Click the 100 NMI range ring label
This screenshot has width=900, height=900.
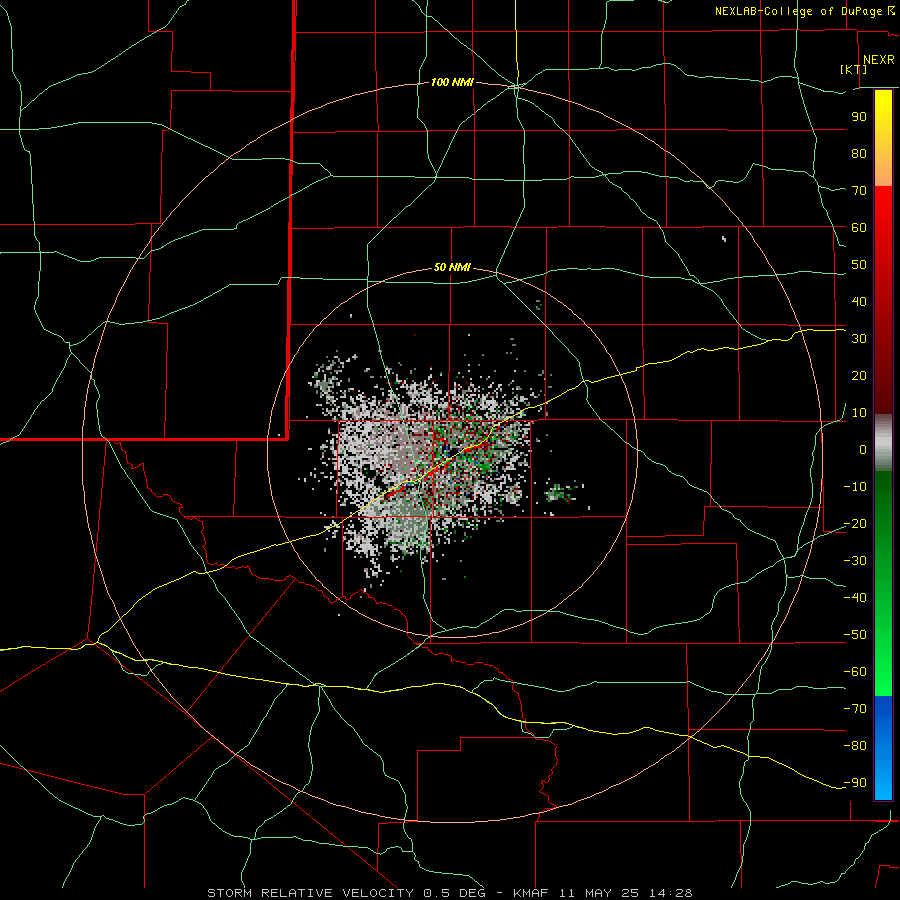pyautogui.click(x=452, y=83)
